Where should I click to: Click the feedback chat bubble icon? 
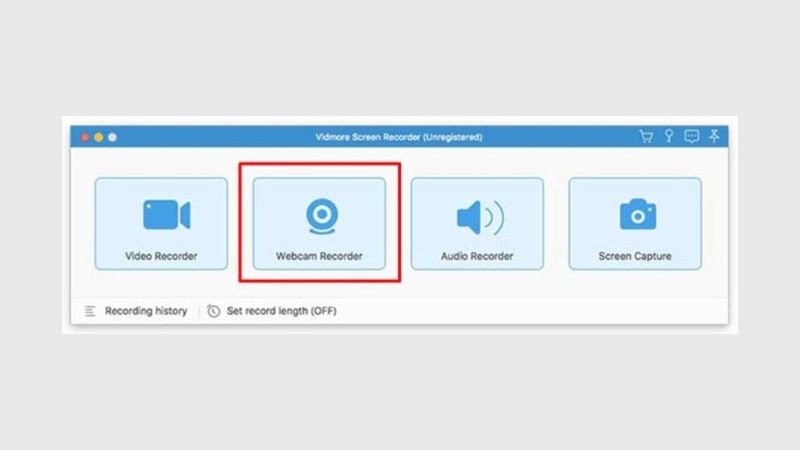click(x=691, y=136)
